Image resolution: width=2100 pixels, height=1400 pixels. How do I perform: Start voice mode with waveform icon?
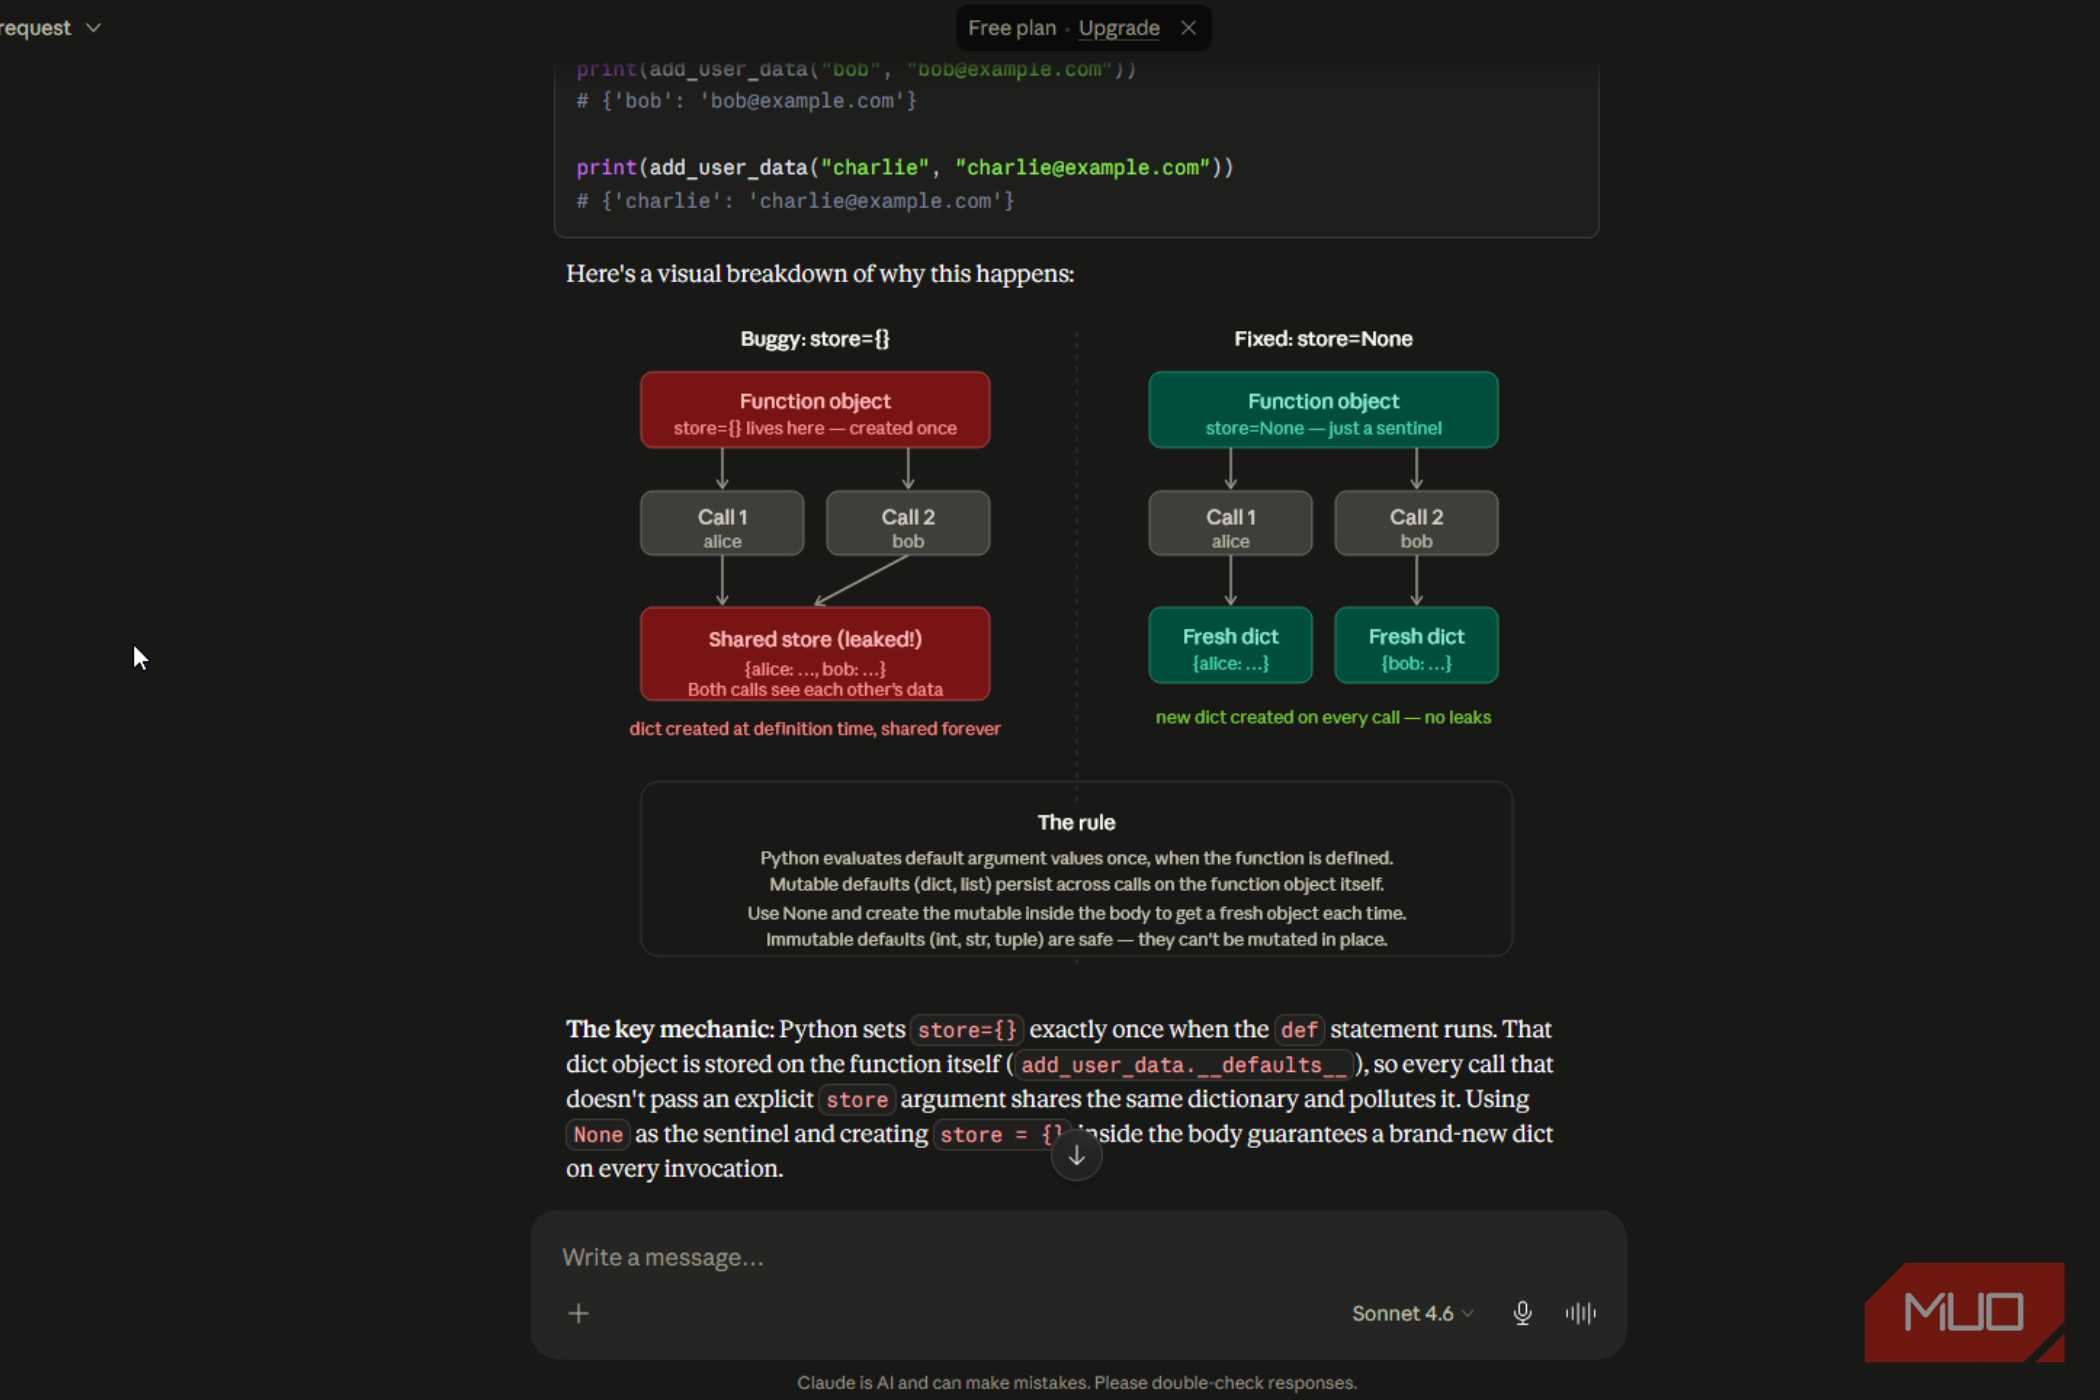click(1580, 1313)
